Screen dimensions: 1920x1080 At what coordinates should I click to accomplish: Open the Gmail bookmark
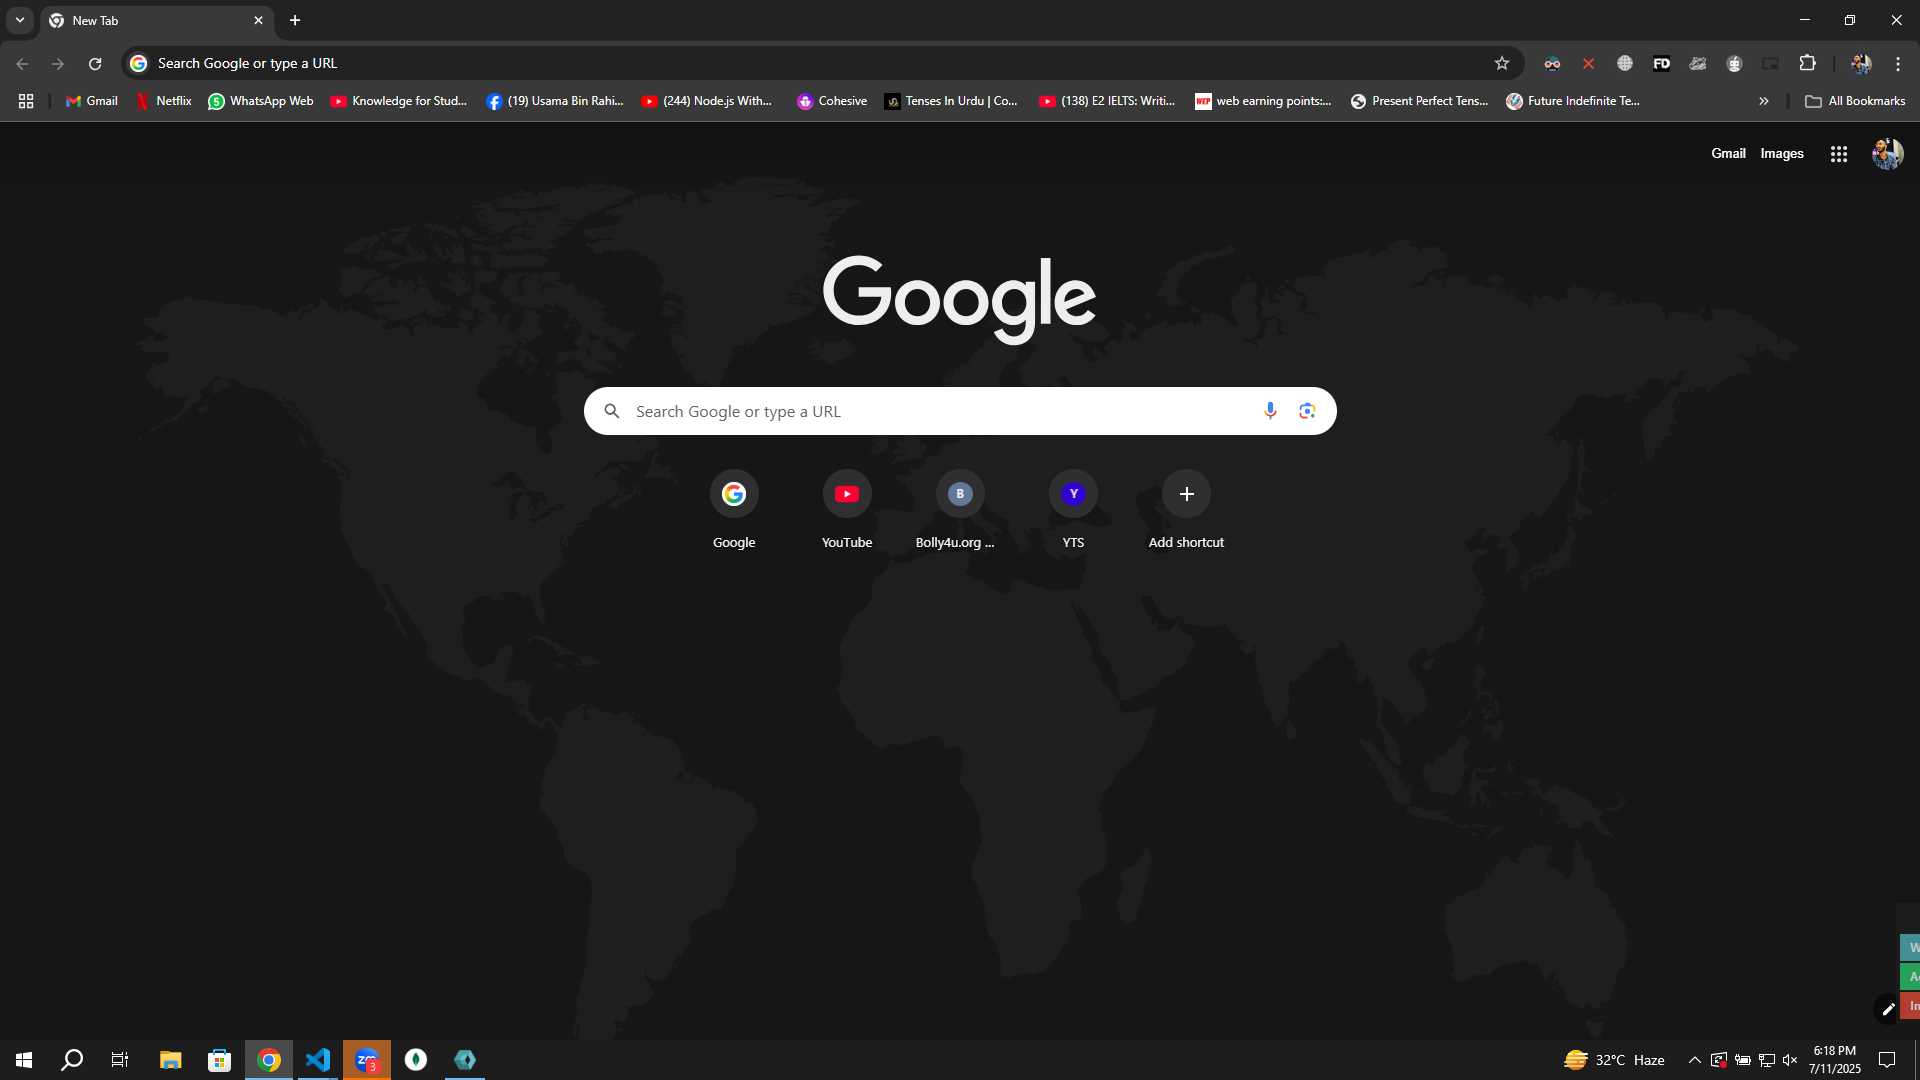pos(91,101)
